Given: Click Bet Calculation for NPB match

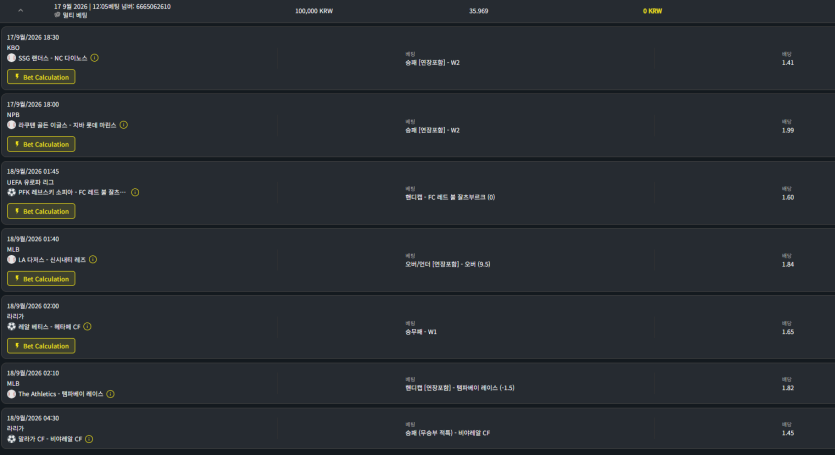Looking at the screenshot, I should (41, 144).
